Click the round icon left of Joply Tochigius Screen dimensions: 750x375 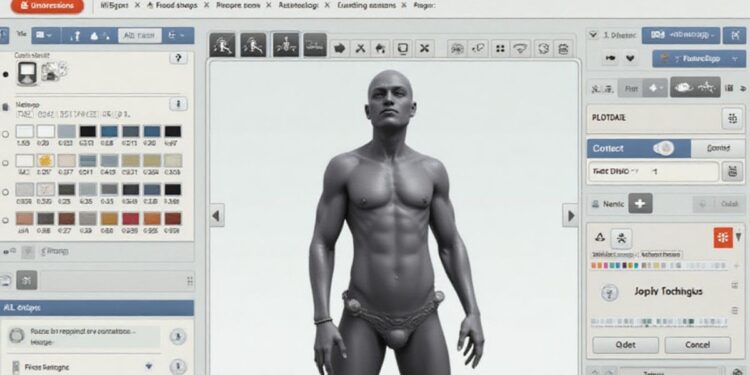point(609,292)
